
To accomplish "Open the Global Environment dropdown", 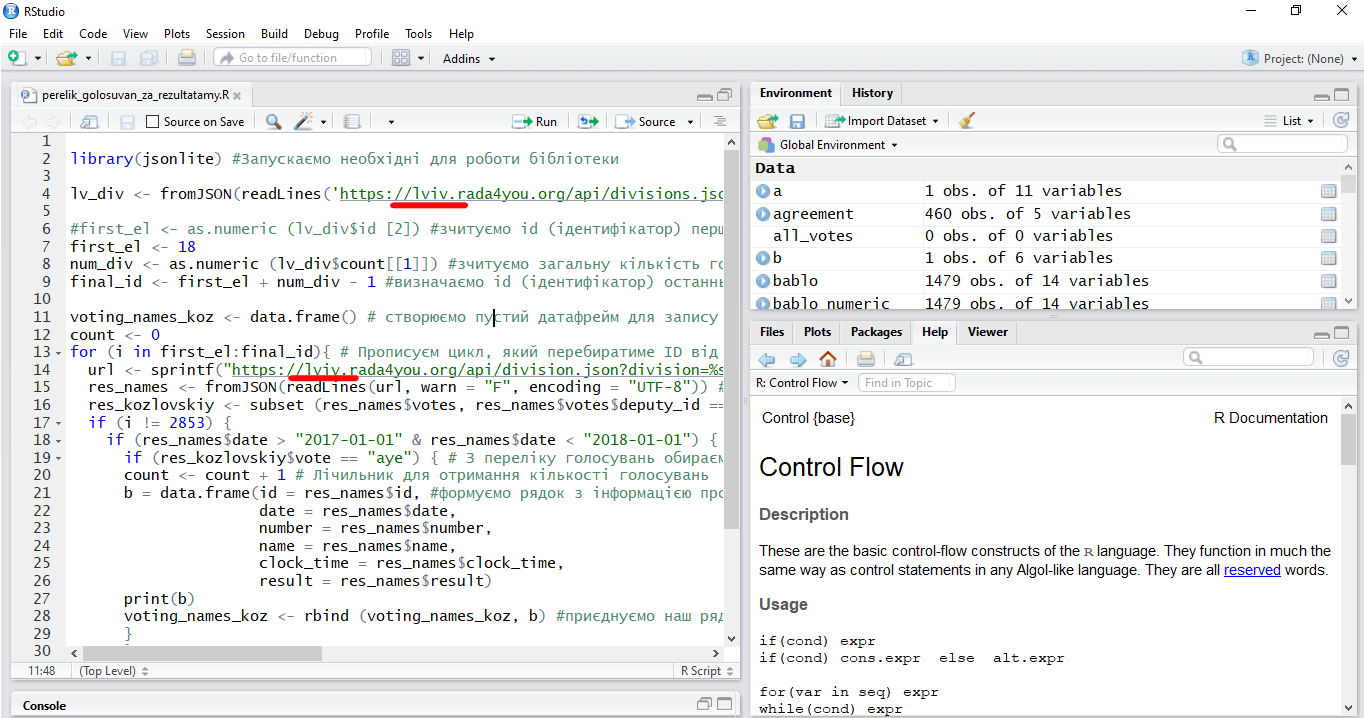I will coord(828,145).
